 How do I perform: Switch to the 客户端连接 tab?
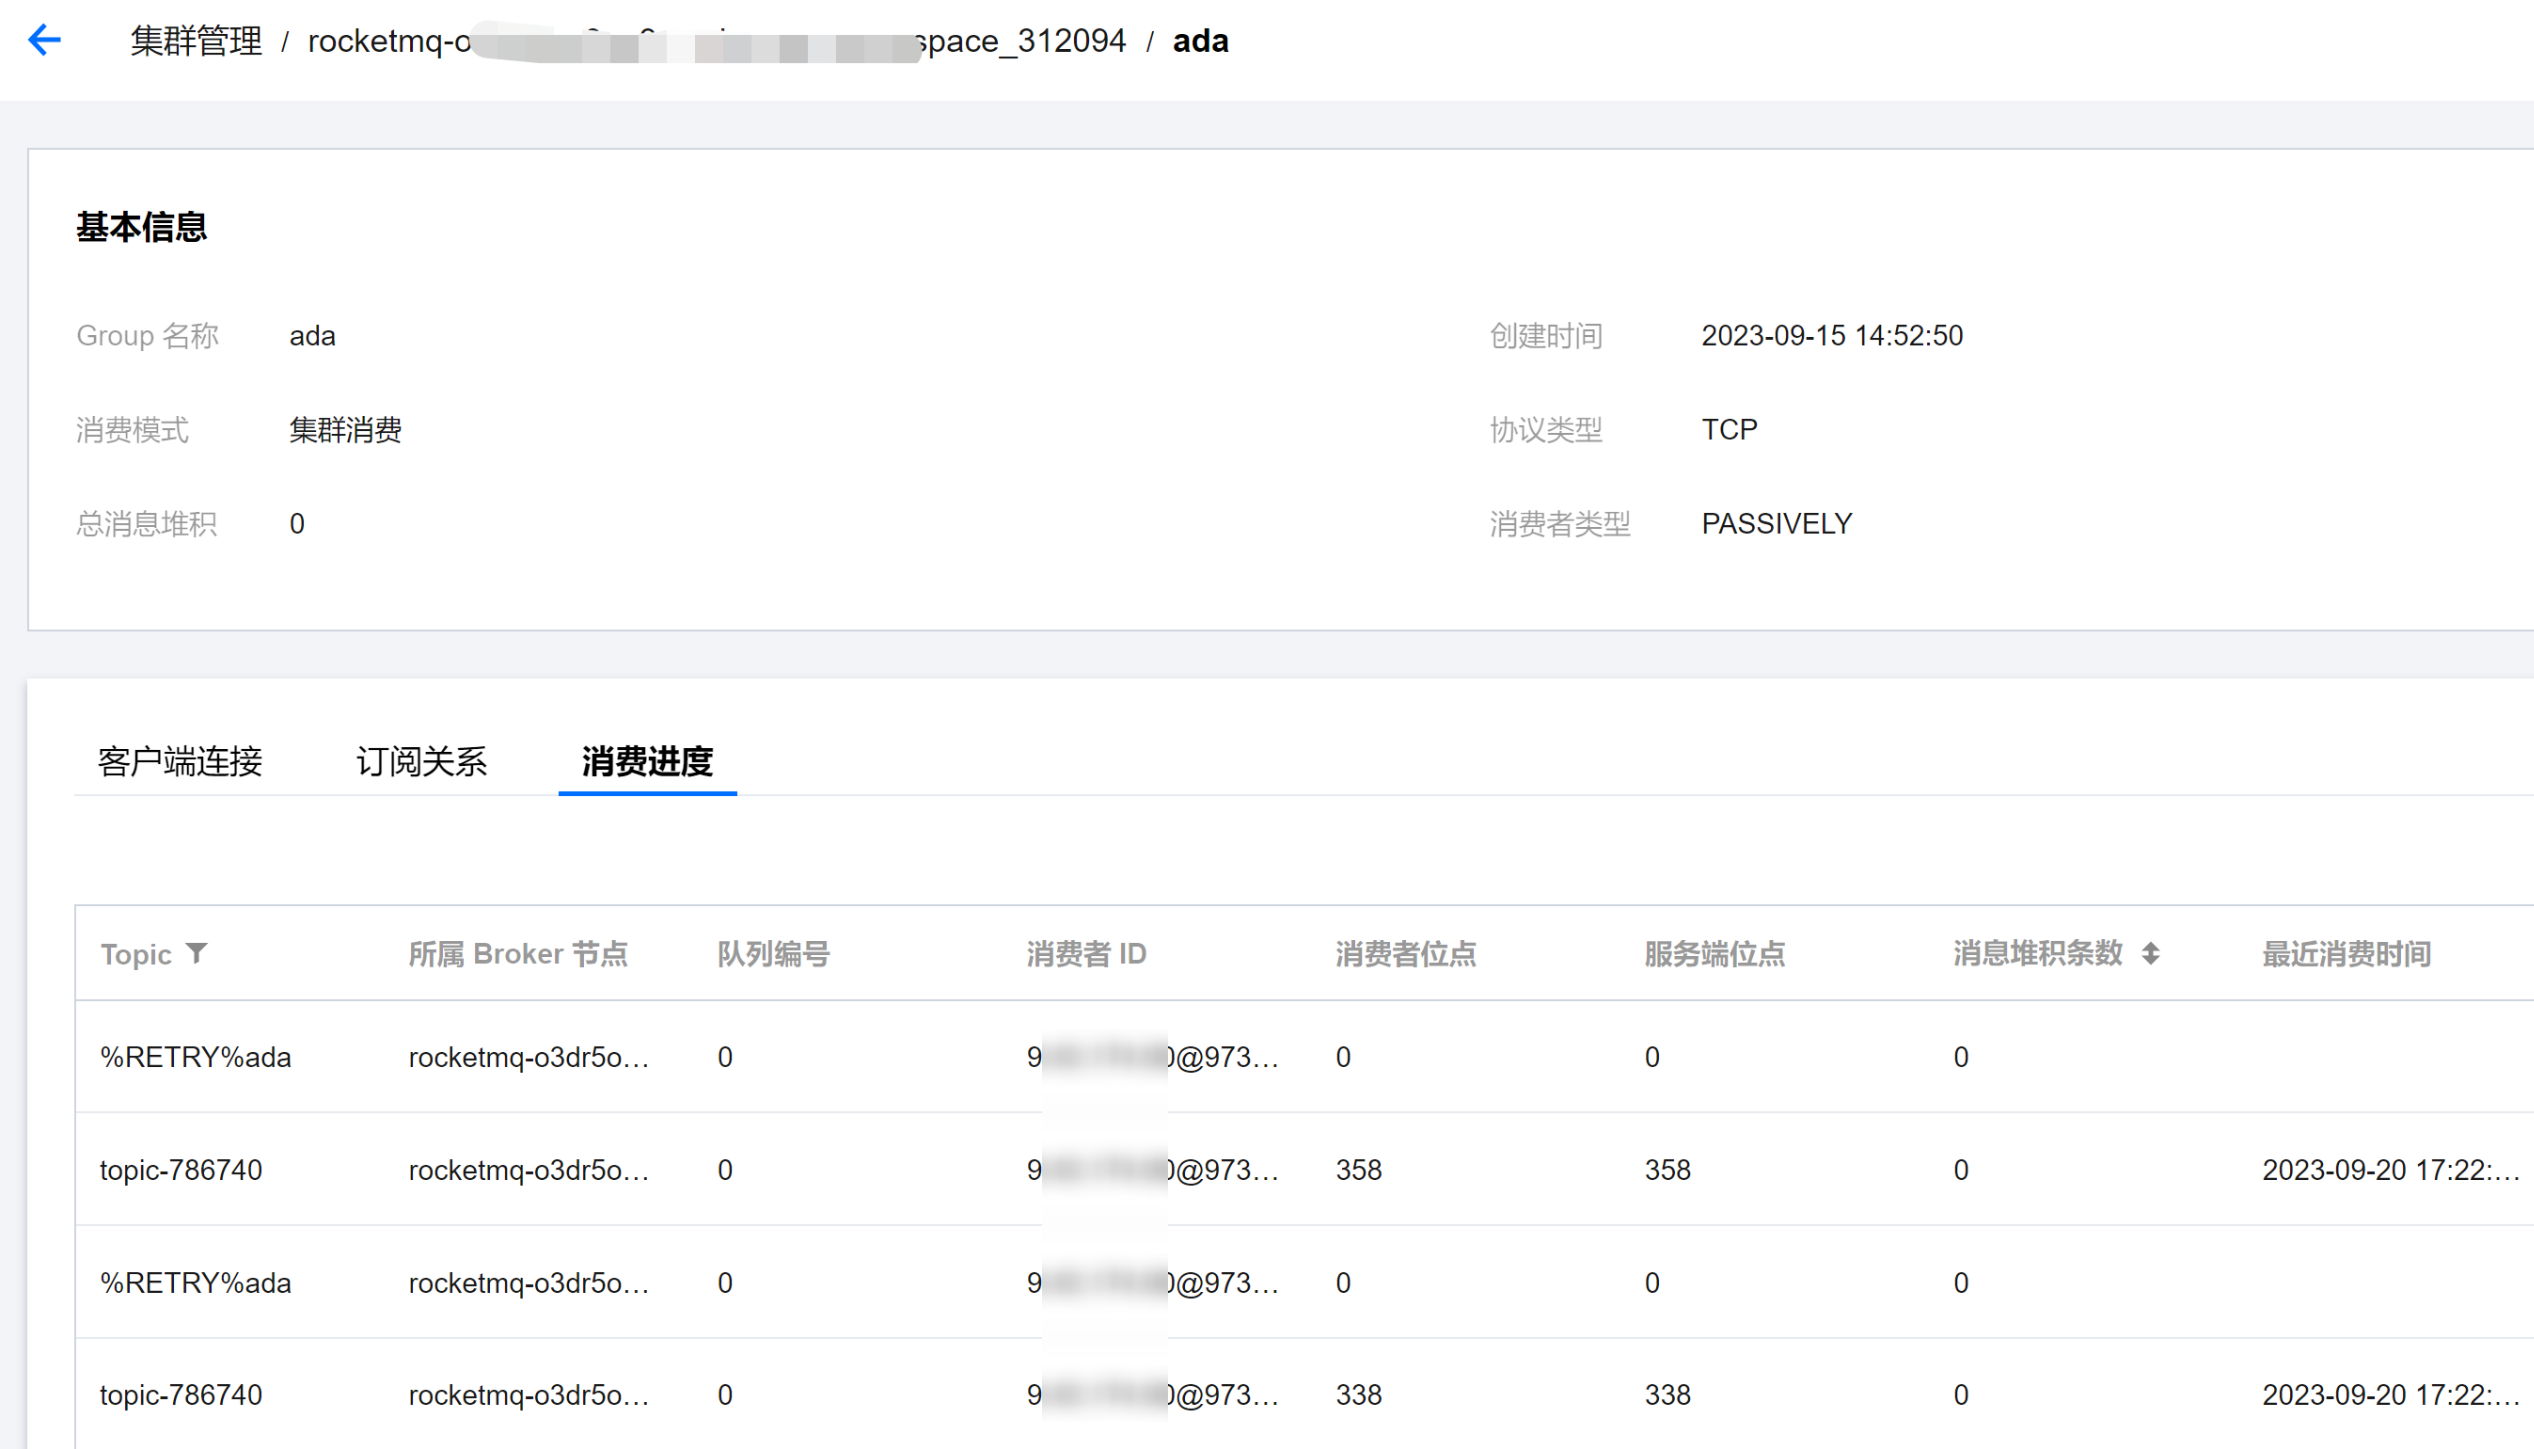[180, 761]
